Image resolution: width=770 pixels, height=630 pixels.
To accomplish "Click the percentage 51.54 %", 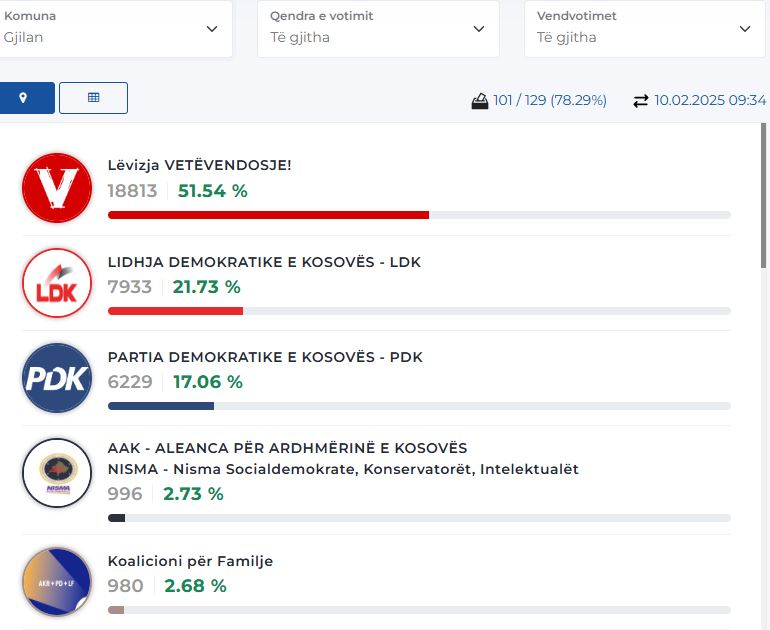I will 213,191.
